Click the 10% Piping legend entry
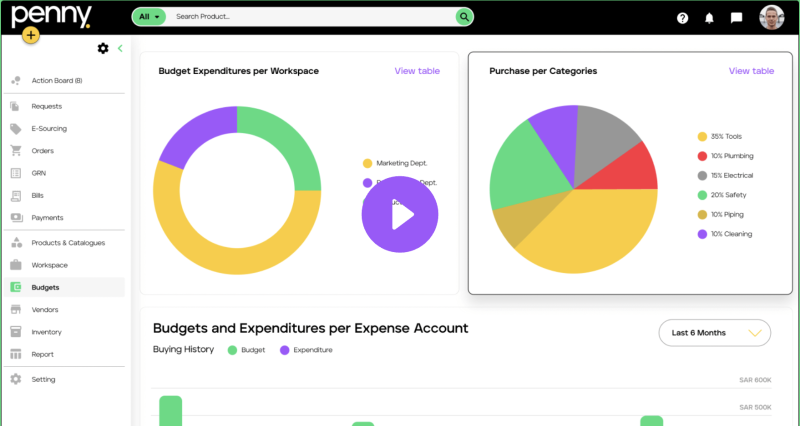 pos(720,214)
